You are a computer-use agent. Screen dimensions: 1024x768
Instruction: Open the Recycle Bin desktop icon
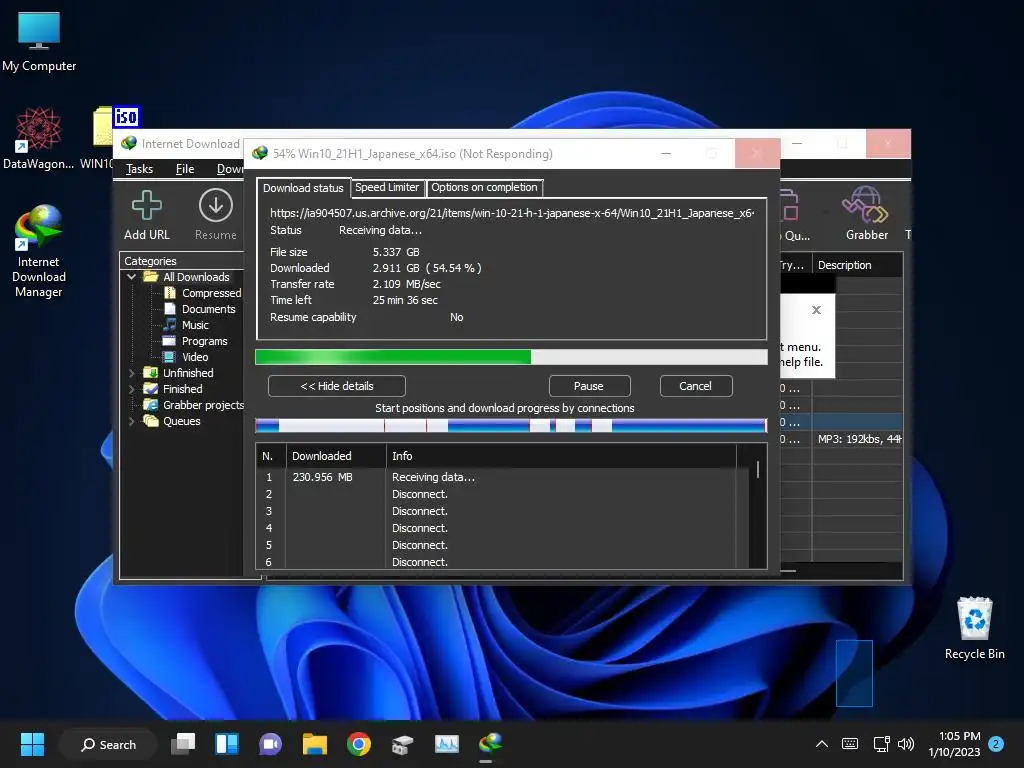pos(974,628)
